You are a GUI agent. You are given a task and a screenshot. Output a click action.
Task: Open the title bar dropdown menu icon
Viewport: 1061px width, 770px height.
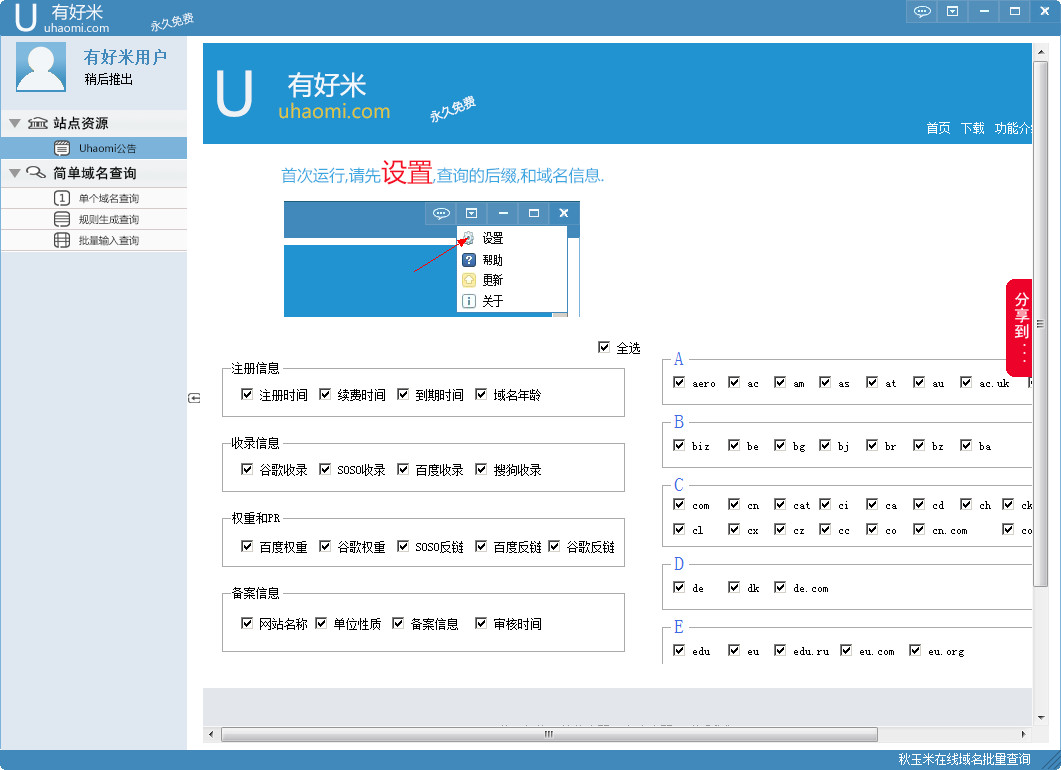pos(952,12)
